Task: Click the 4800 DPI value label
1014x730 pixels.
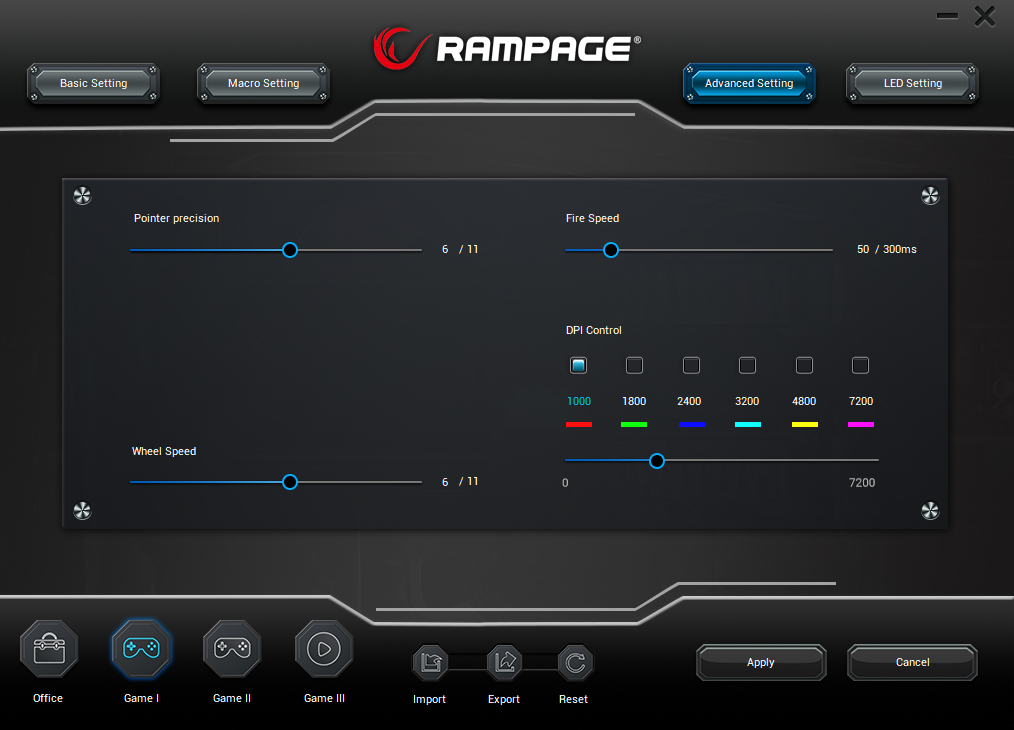Action: click(x=804, y=401)
